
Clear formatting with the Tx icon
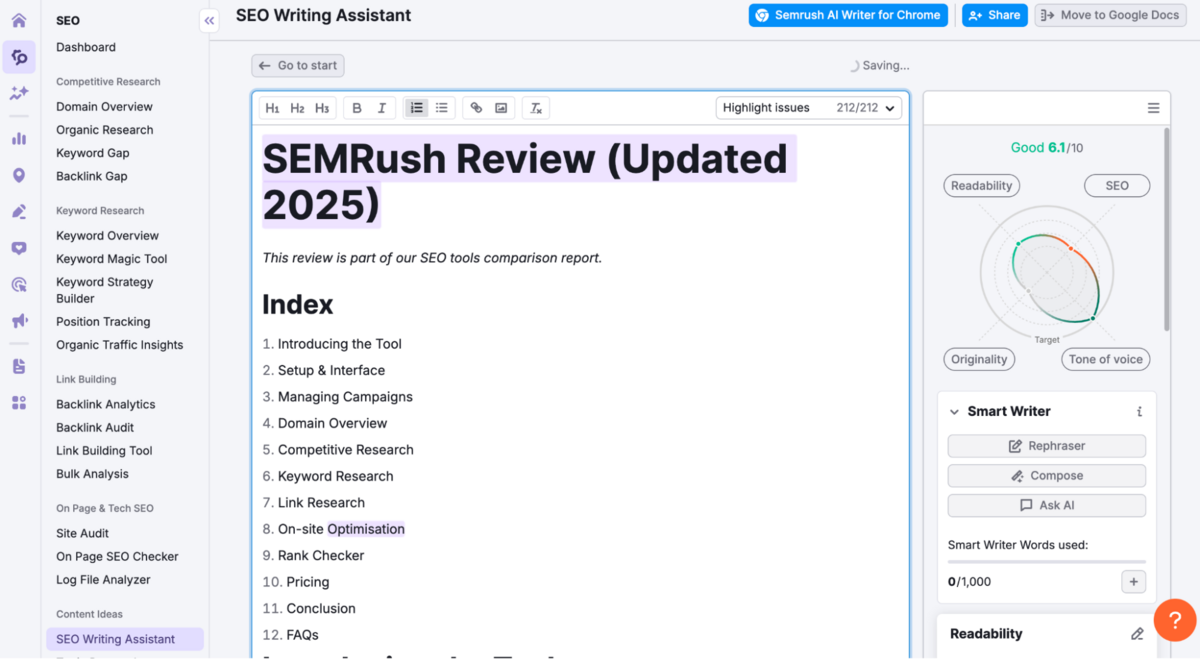click(x=536, y=108)
